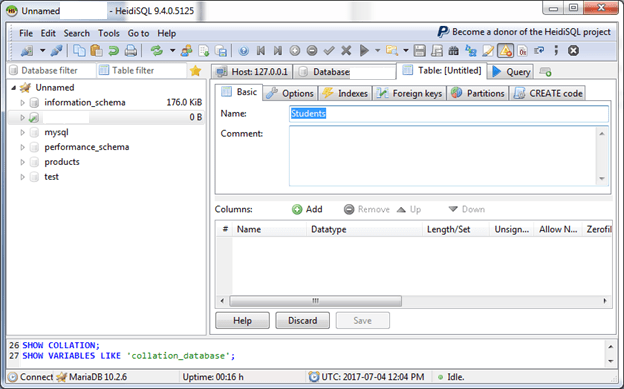Viewport: 624px width, 389px height.
Task: Open the Help menu
Action: pos(166,33)
